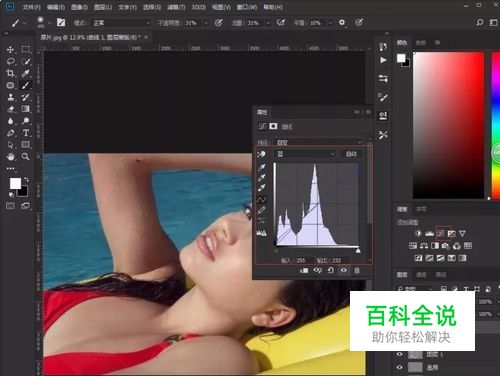Toggle Quick Mask mode
Viewport: 500px width, 376px height.
click(x=10, y=206)
